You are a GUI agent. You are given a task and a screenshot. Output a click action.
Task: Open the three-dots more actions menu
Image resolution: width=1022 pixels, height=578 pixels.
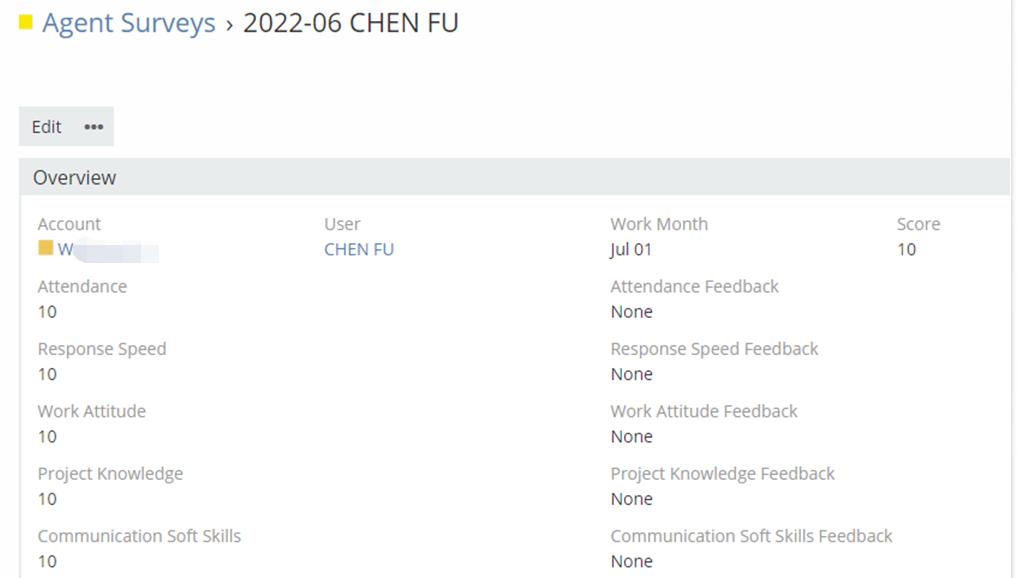94,127
